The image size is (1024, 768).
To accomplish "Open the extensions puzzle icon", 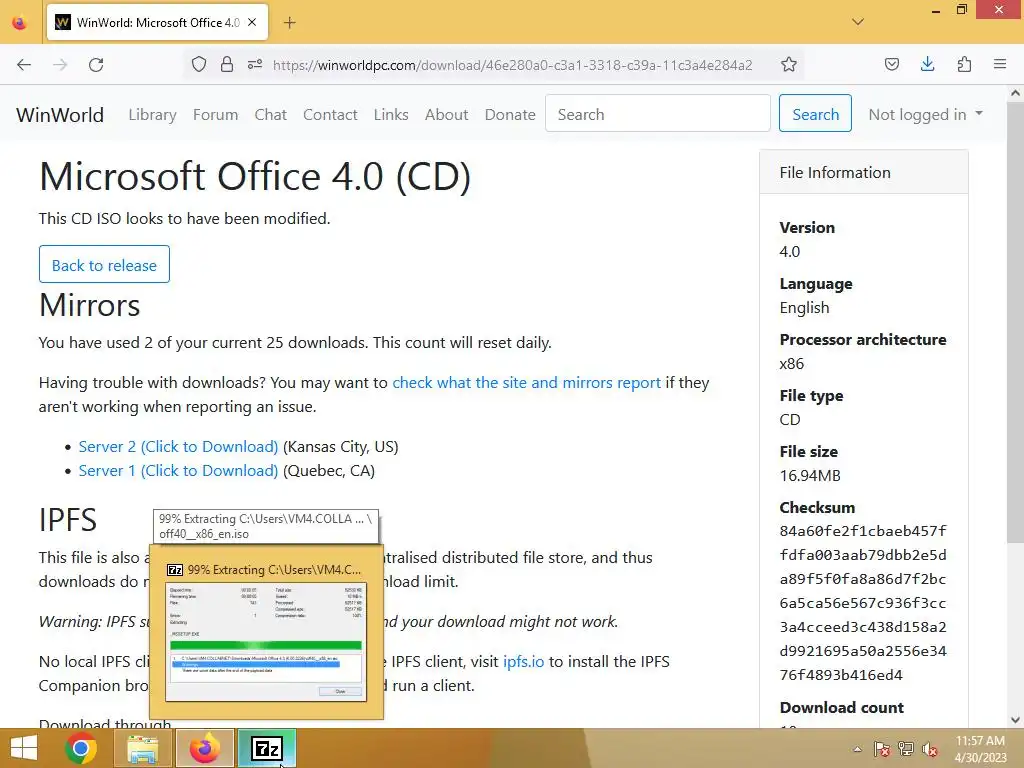I will pyautogui.click(x=964, y=64).
